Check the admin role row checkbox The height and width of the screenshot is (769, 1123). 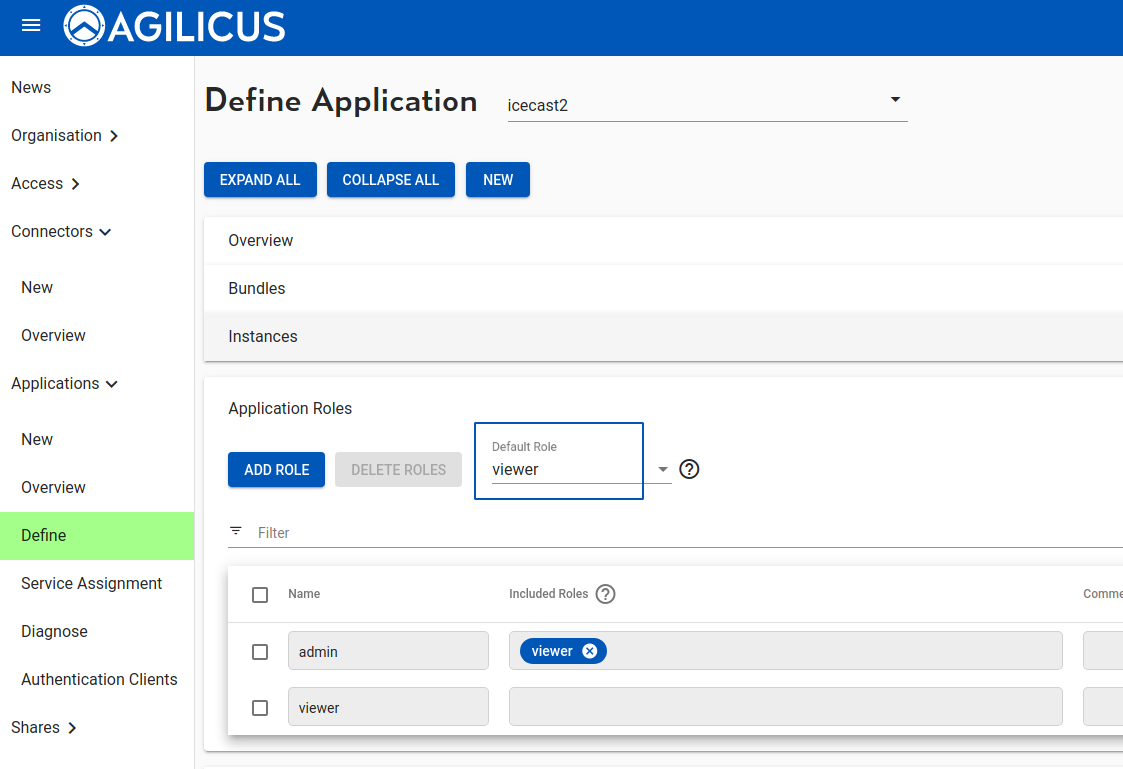260,652
